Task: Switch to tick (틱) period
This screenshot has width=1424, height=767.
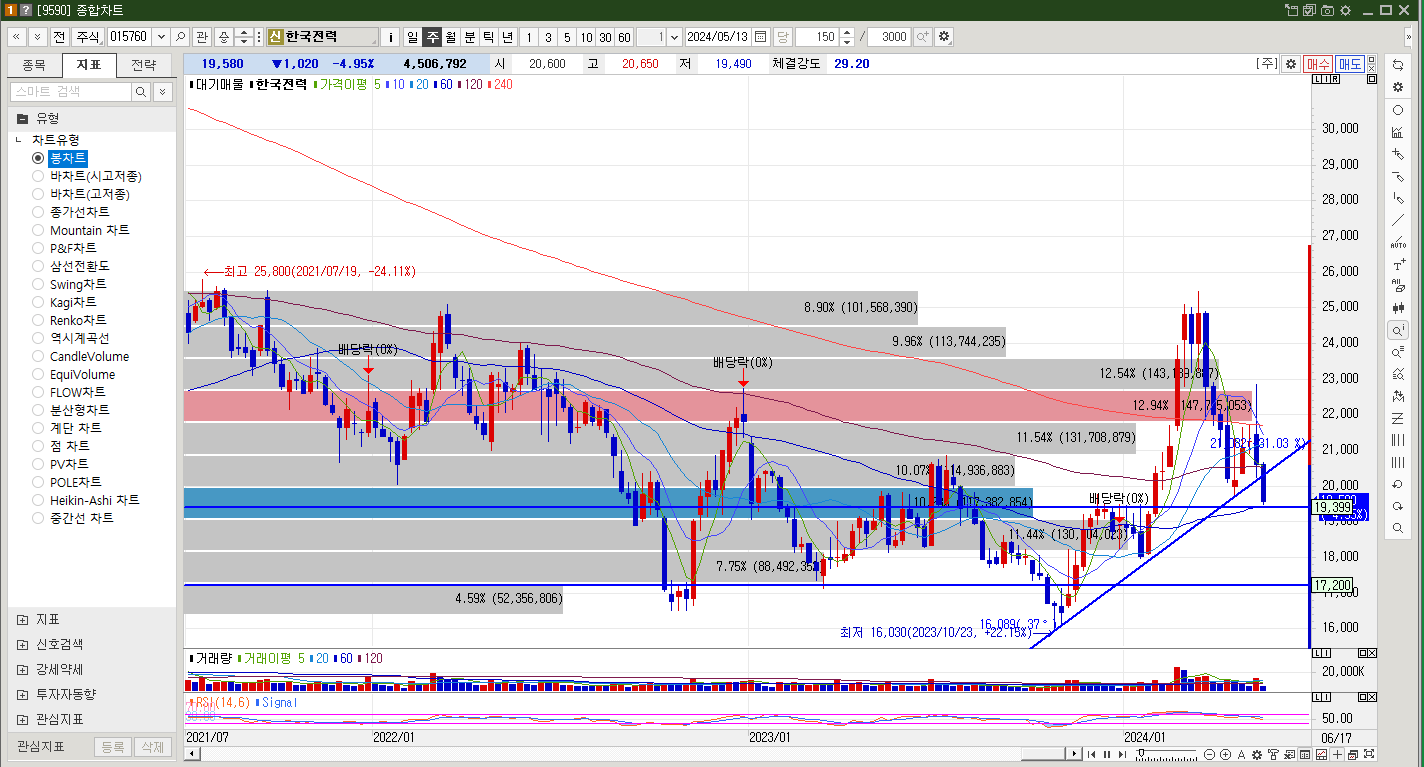Action: (x=488, y=37)
